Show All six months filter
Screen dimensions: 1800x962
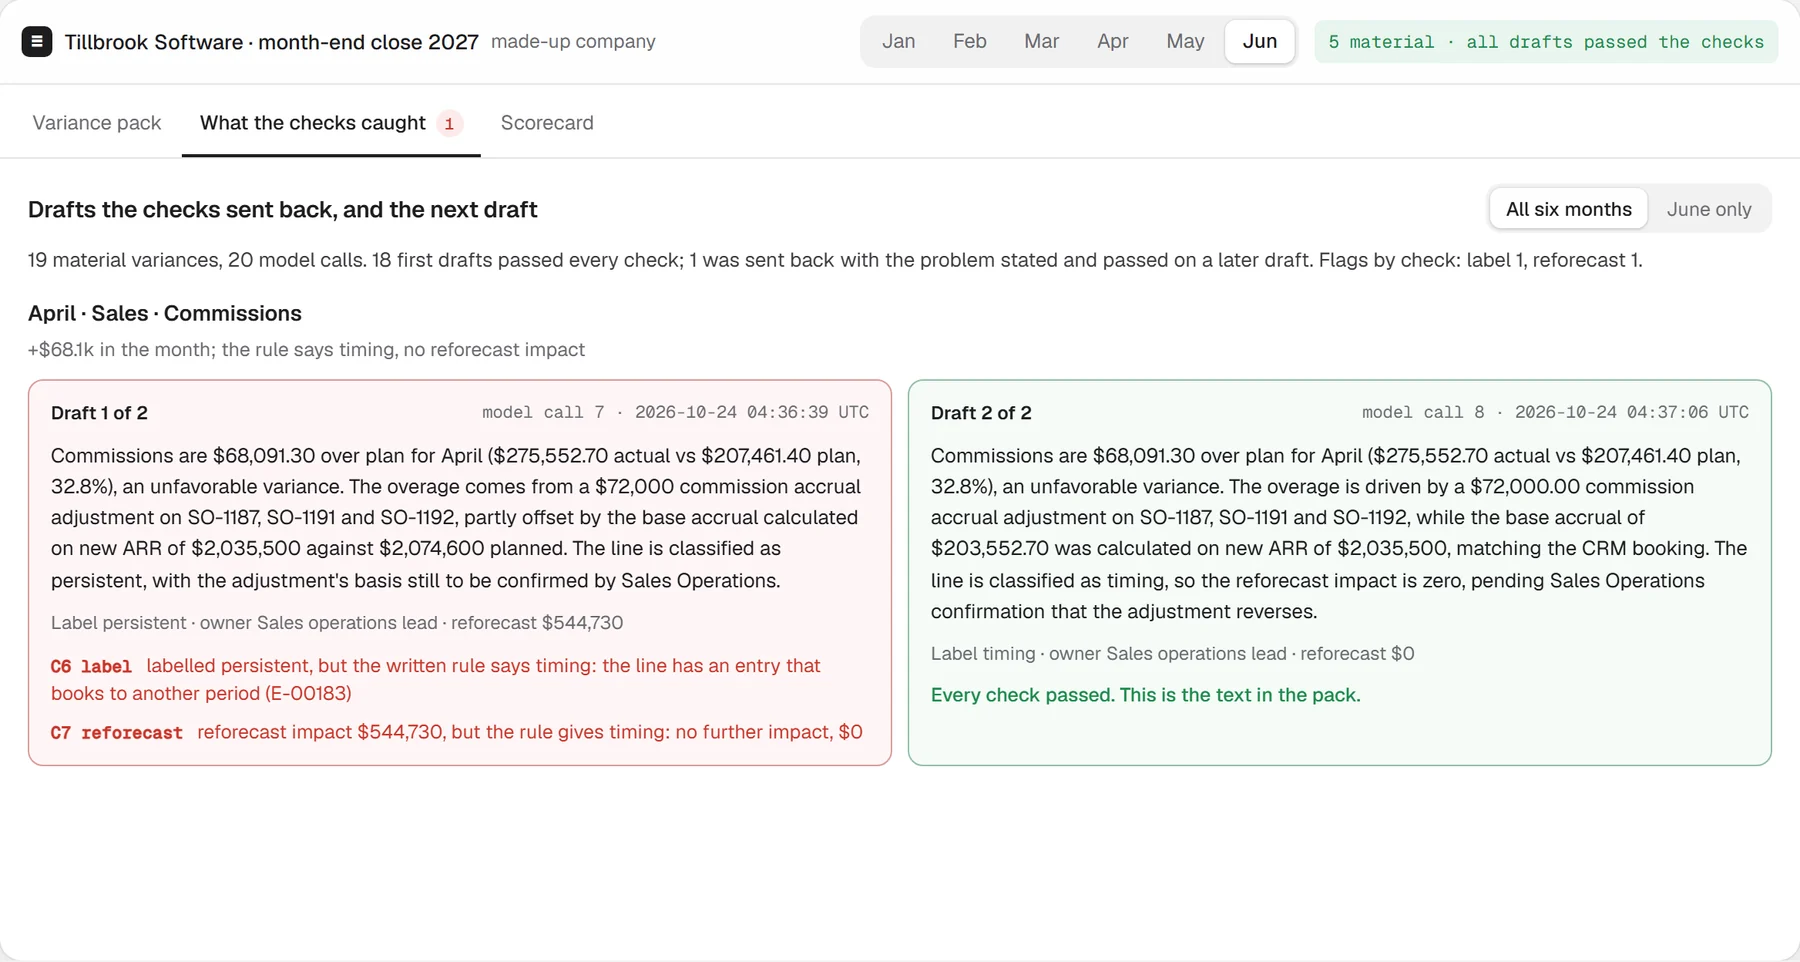click(x=1568, y=209)
